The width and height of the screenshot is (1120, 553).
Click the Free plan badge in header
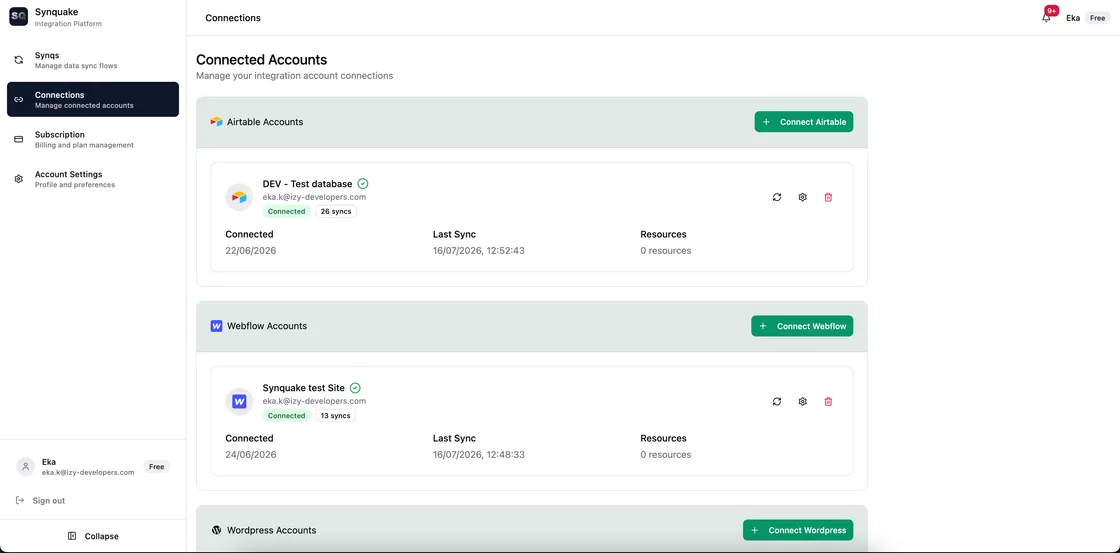point(1098,18)
